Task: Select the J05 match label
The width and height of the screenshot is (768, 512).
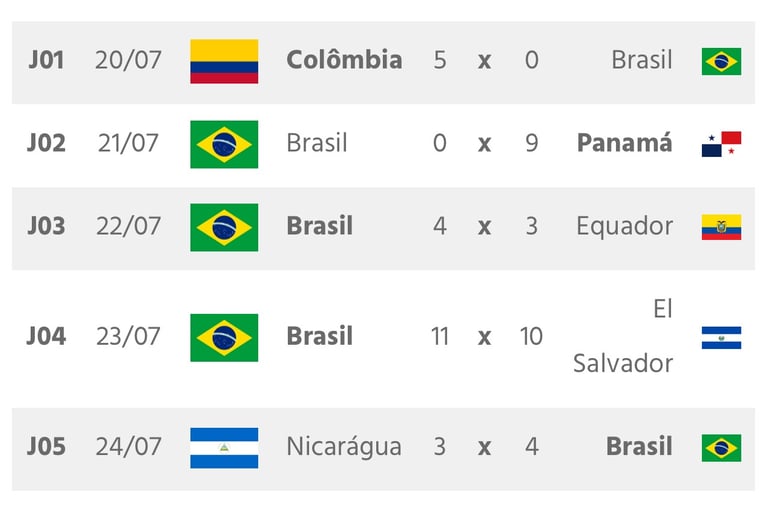Action: click(46, 446)
